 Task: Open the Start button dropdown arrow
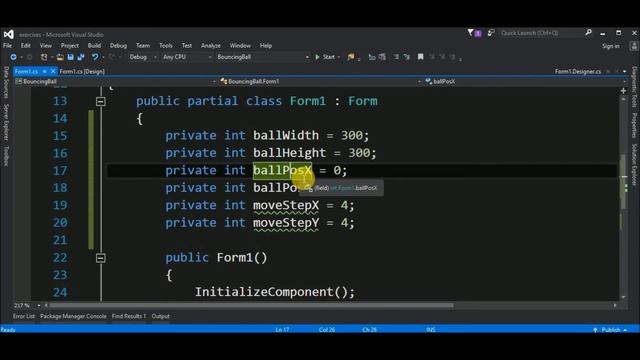click(x=339, y=57)
